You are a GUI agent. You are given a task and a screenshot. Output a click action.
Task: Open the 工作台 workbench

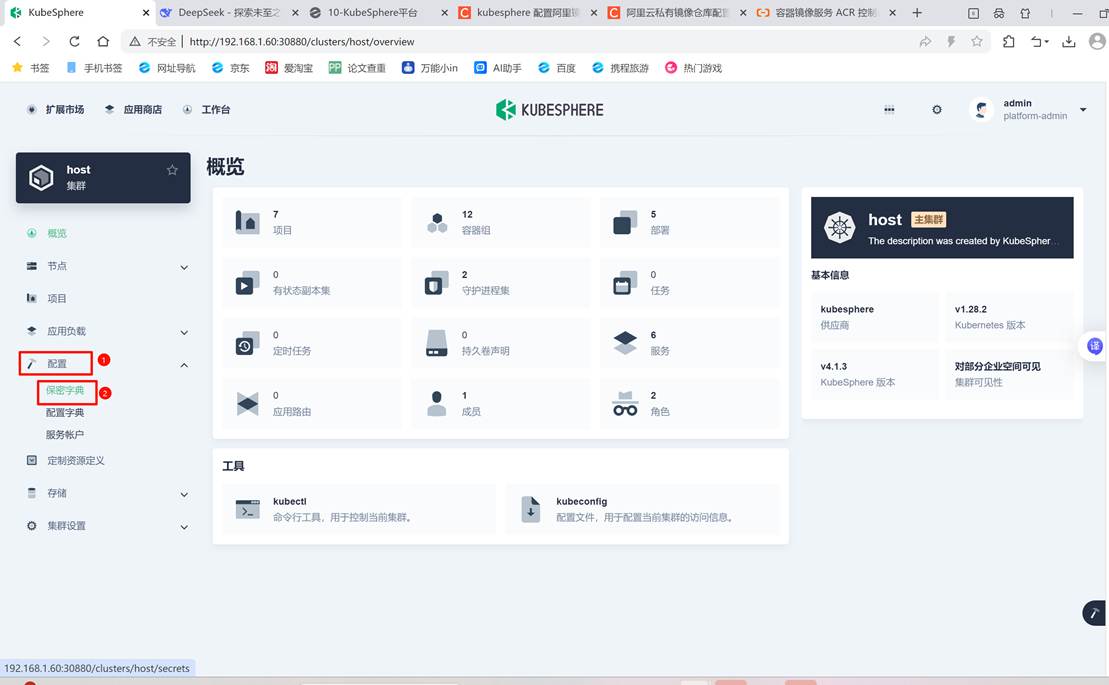(x=207, y=110)
